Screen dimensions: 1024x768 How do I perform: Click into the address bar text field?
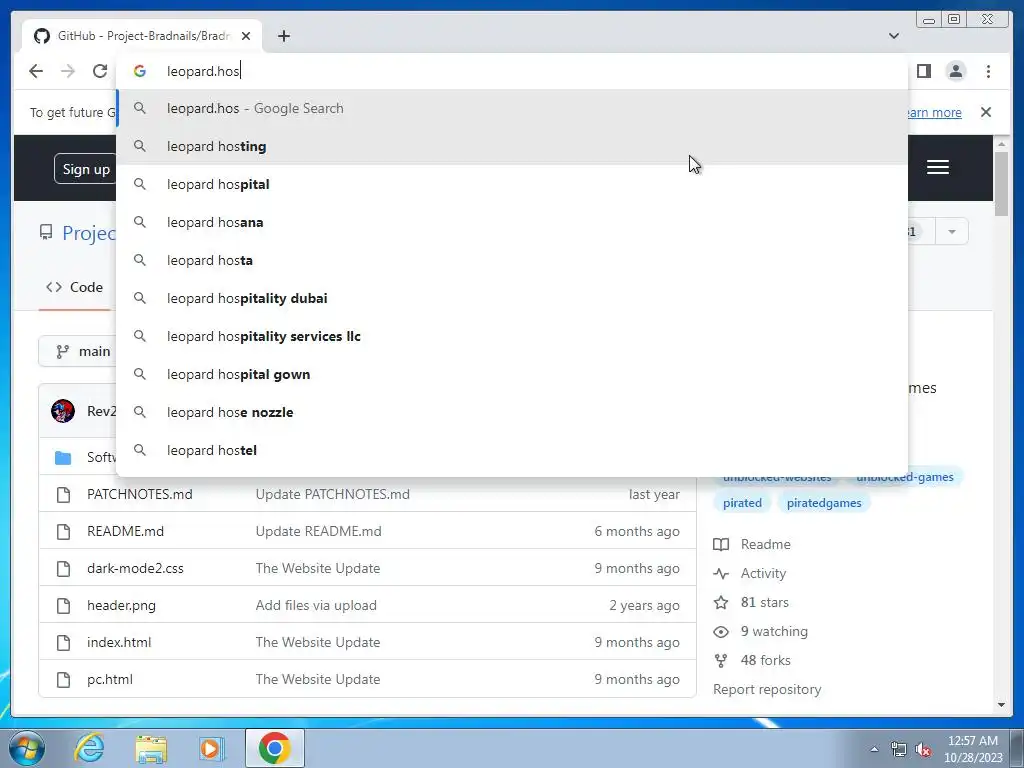(x=512, y=71)
